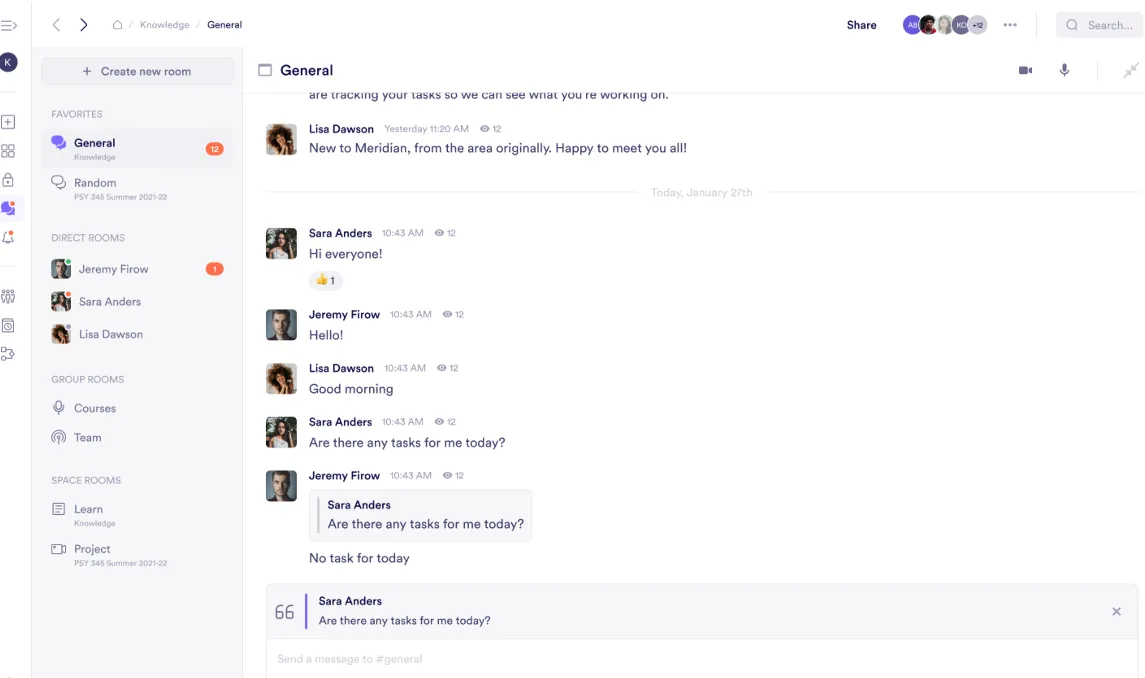Open Jeremy Firow direct room
The width and height of the screenshot is (1145, 678).
[x=113, y=269]
